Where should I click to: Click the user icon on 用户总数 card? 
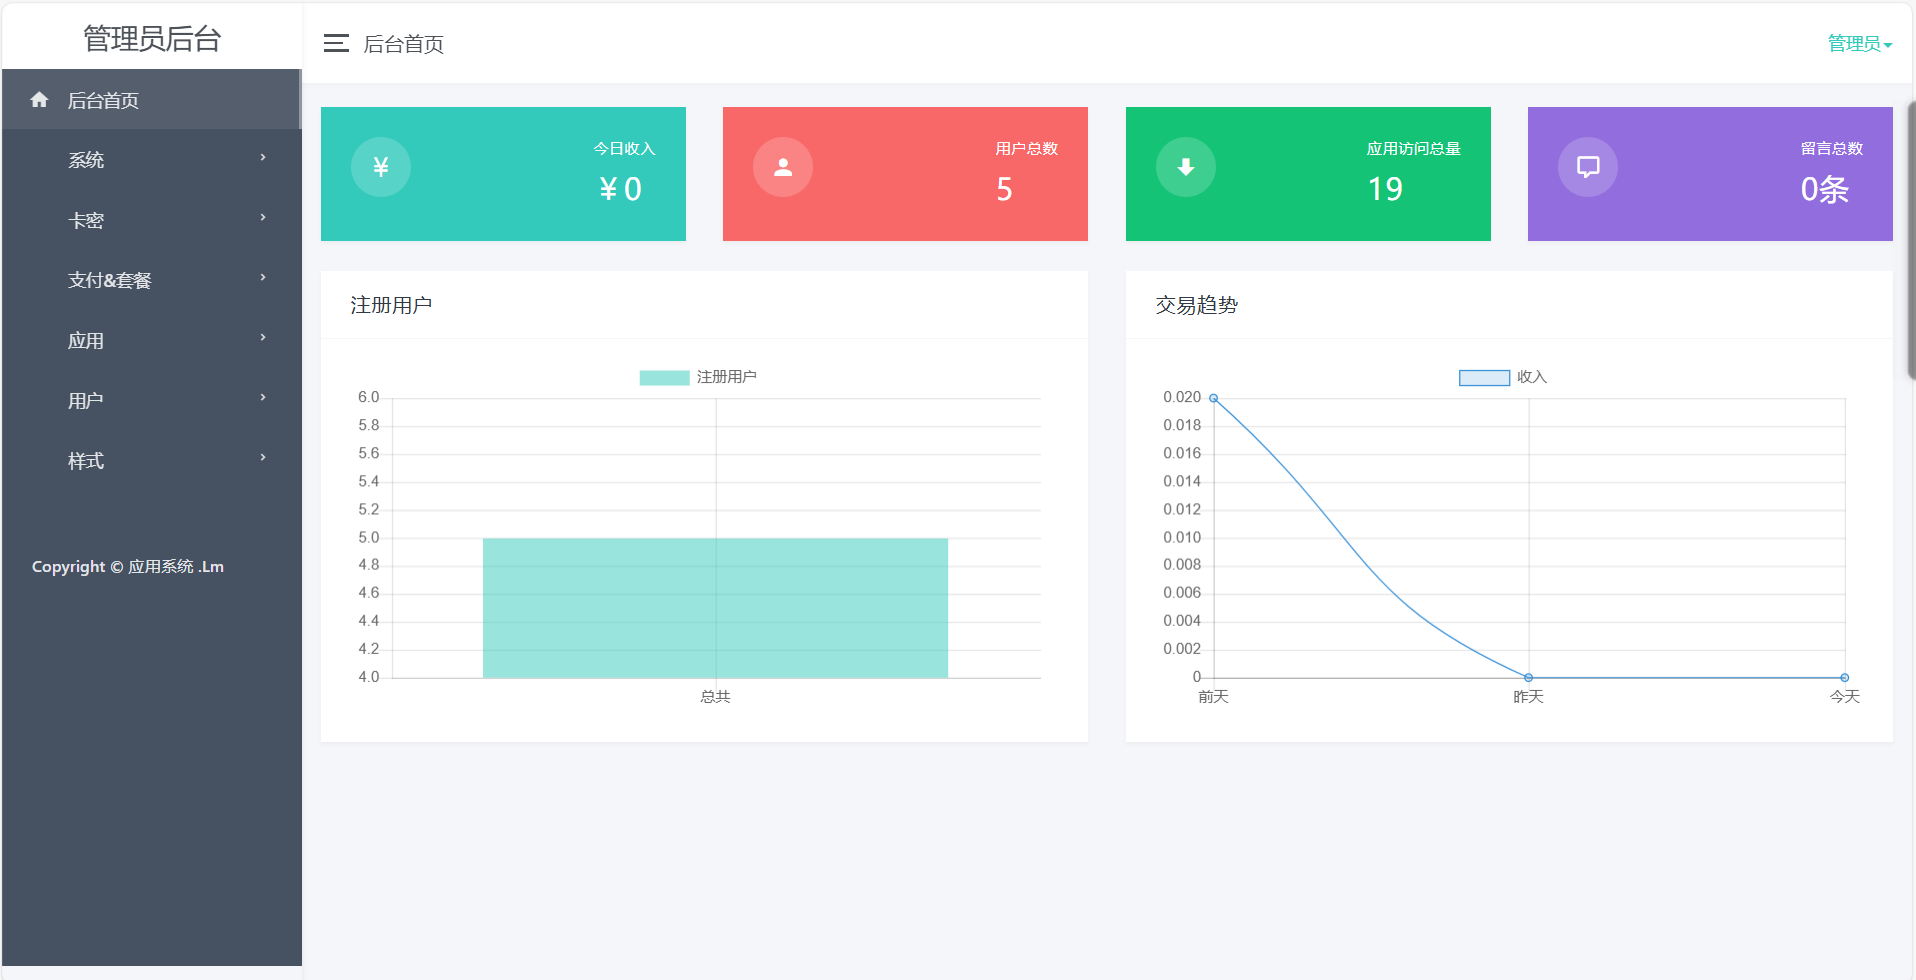pyautogui.click(x=783, y=167)
